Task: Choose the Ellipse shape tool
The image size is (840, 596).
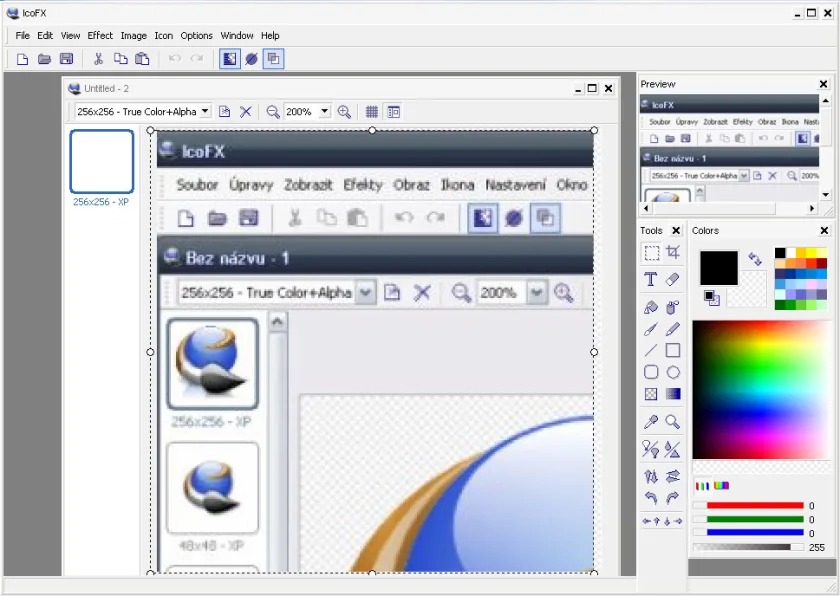Action: [x=673, y=372]
